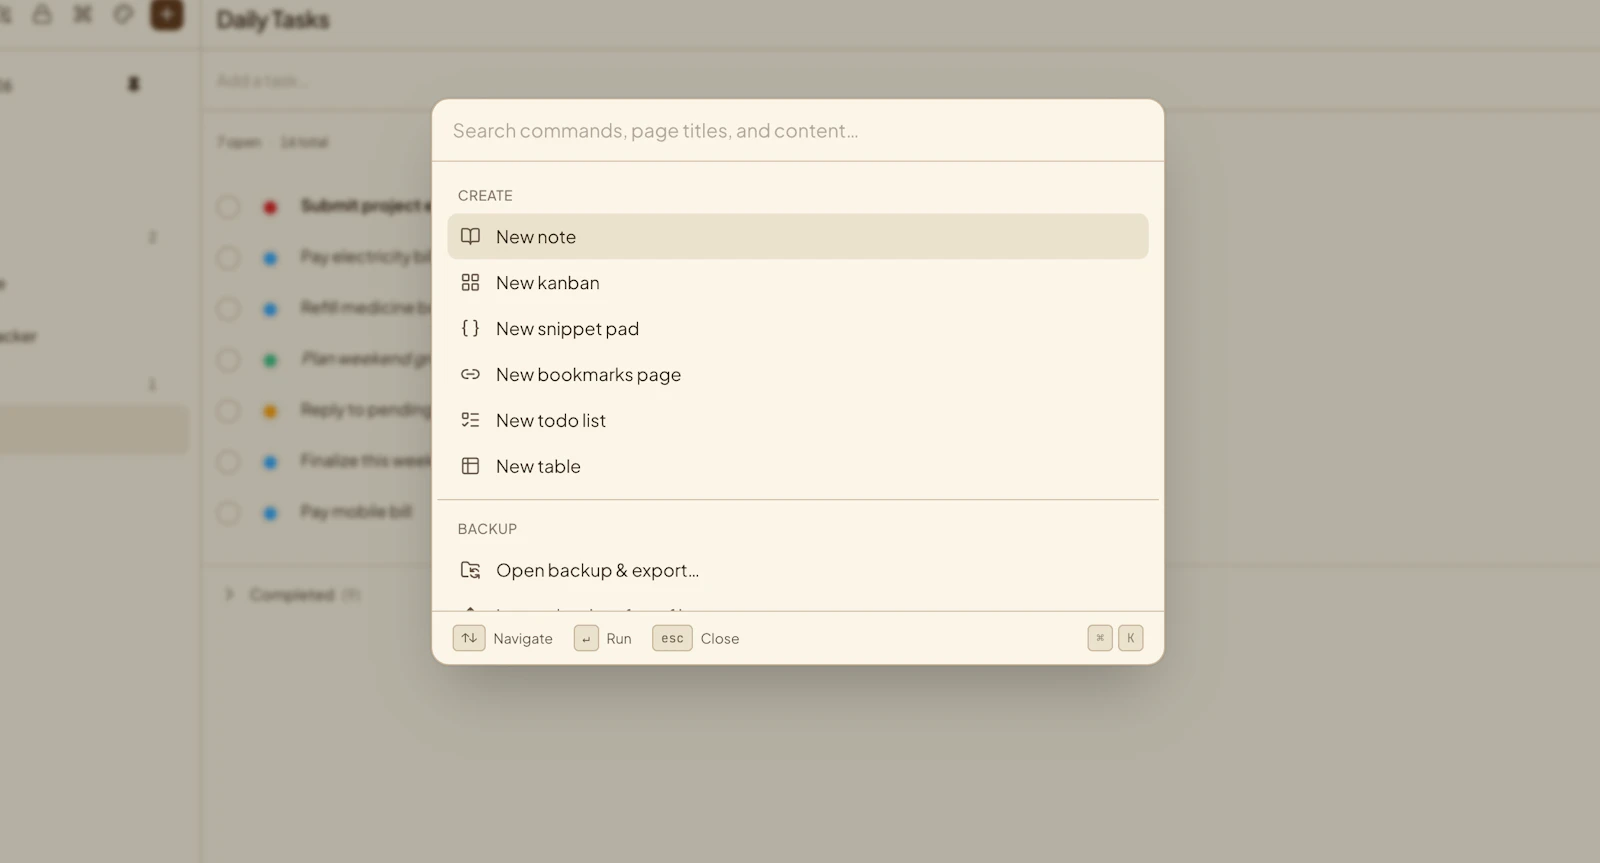1600x863 pixels.
Task: Click the tag-like icon in background toolbar
Action: 123,14
